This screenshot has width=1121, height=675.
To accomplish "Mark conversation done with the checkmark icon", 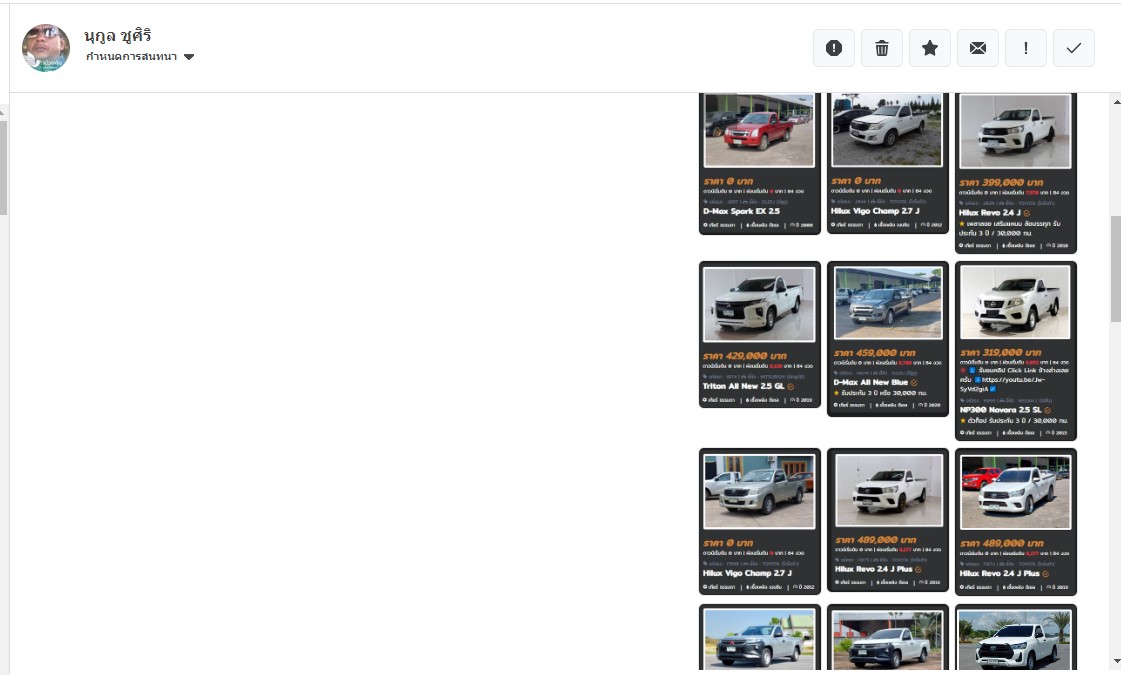I will 1074,48.
